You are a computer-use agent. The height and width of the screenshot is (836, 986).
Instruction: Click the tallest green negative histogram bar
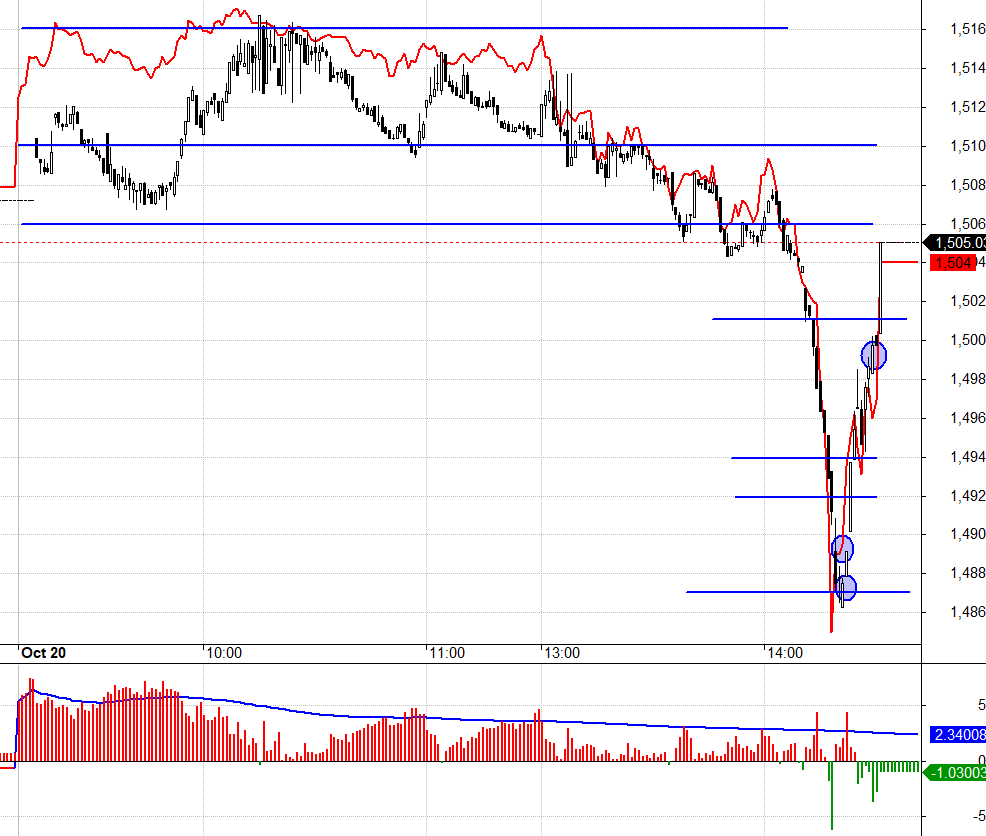pos(831,796)
